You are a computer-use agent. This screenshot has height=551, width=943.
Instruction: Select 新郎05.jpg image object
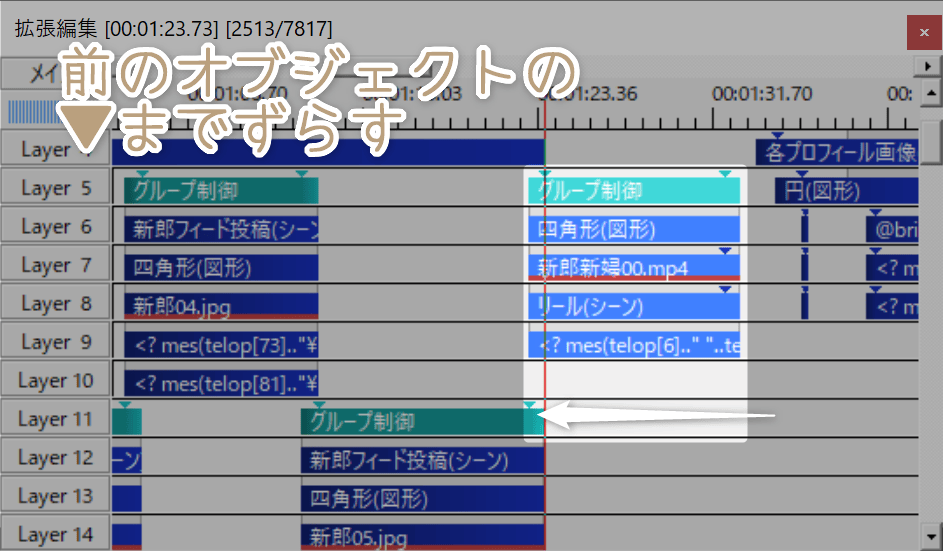pyautogui.click(x=423, y=537)
